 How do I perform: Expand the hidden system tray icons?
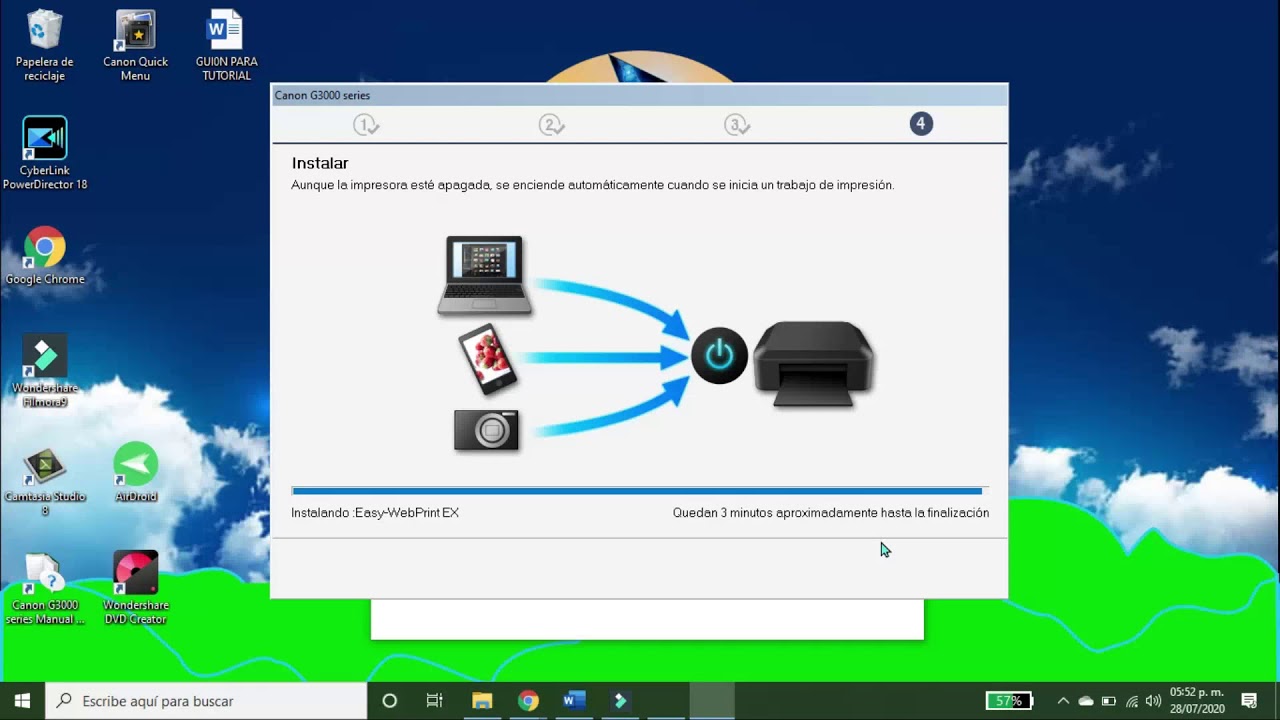click(1063, 701)
